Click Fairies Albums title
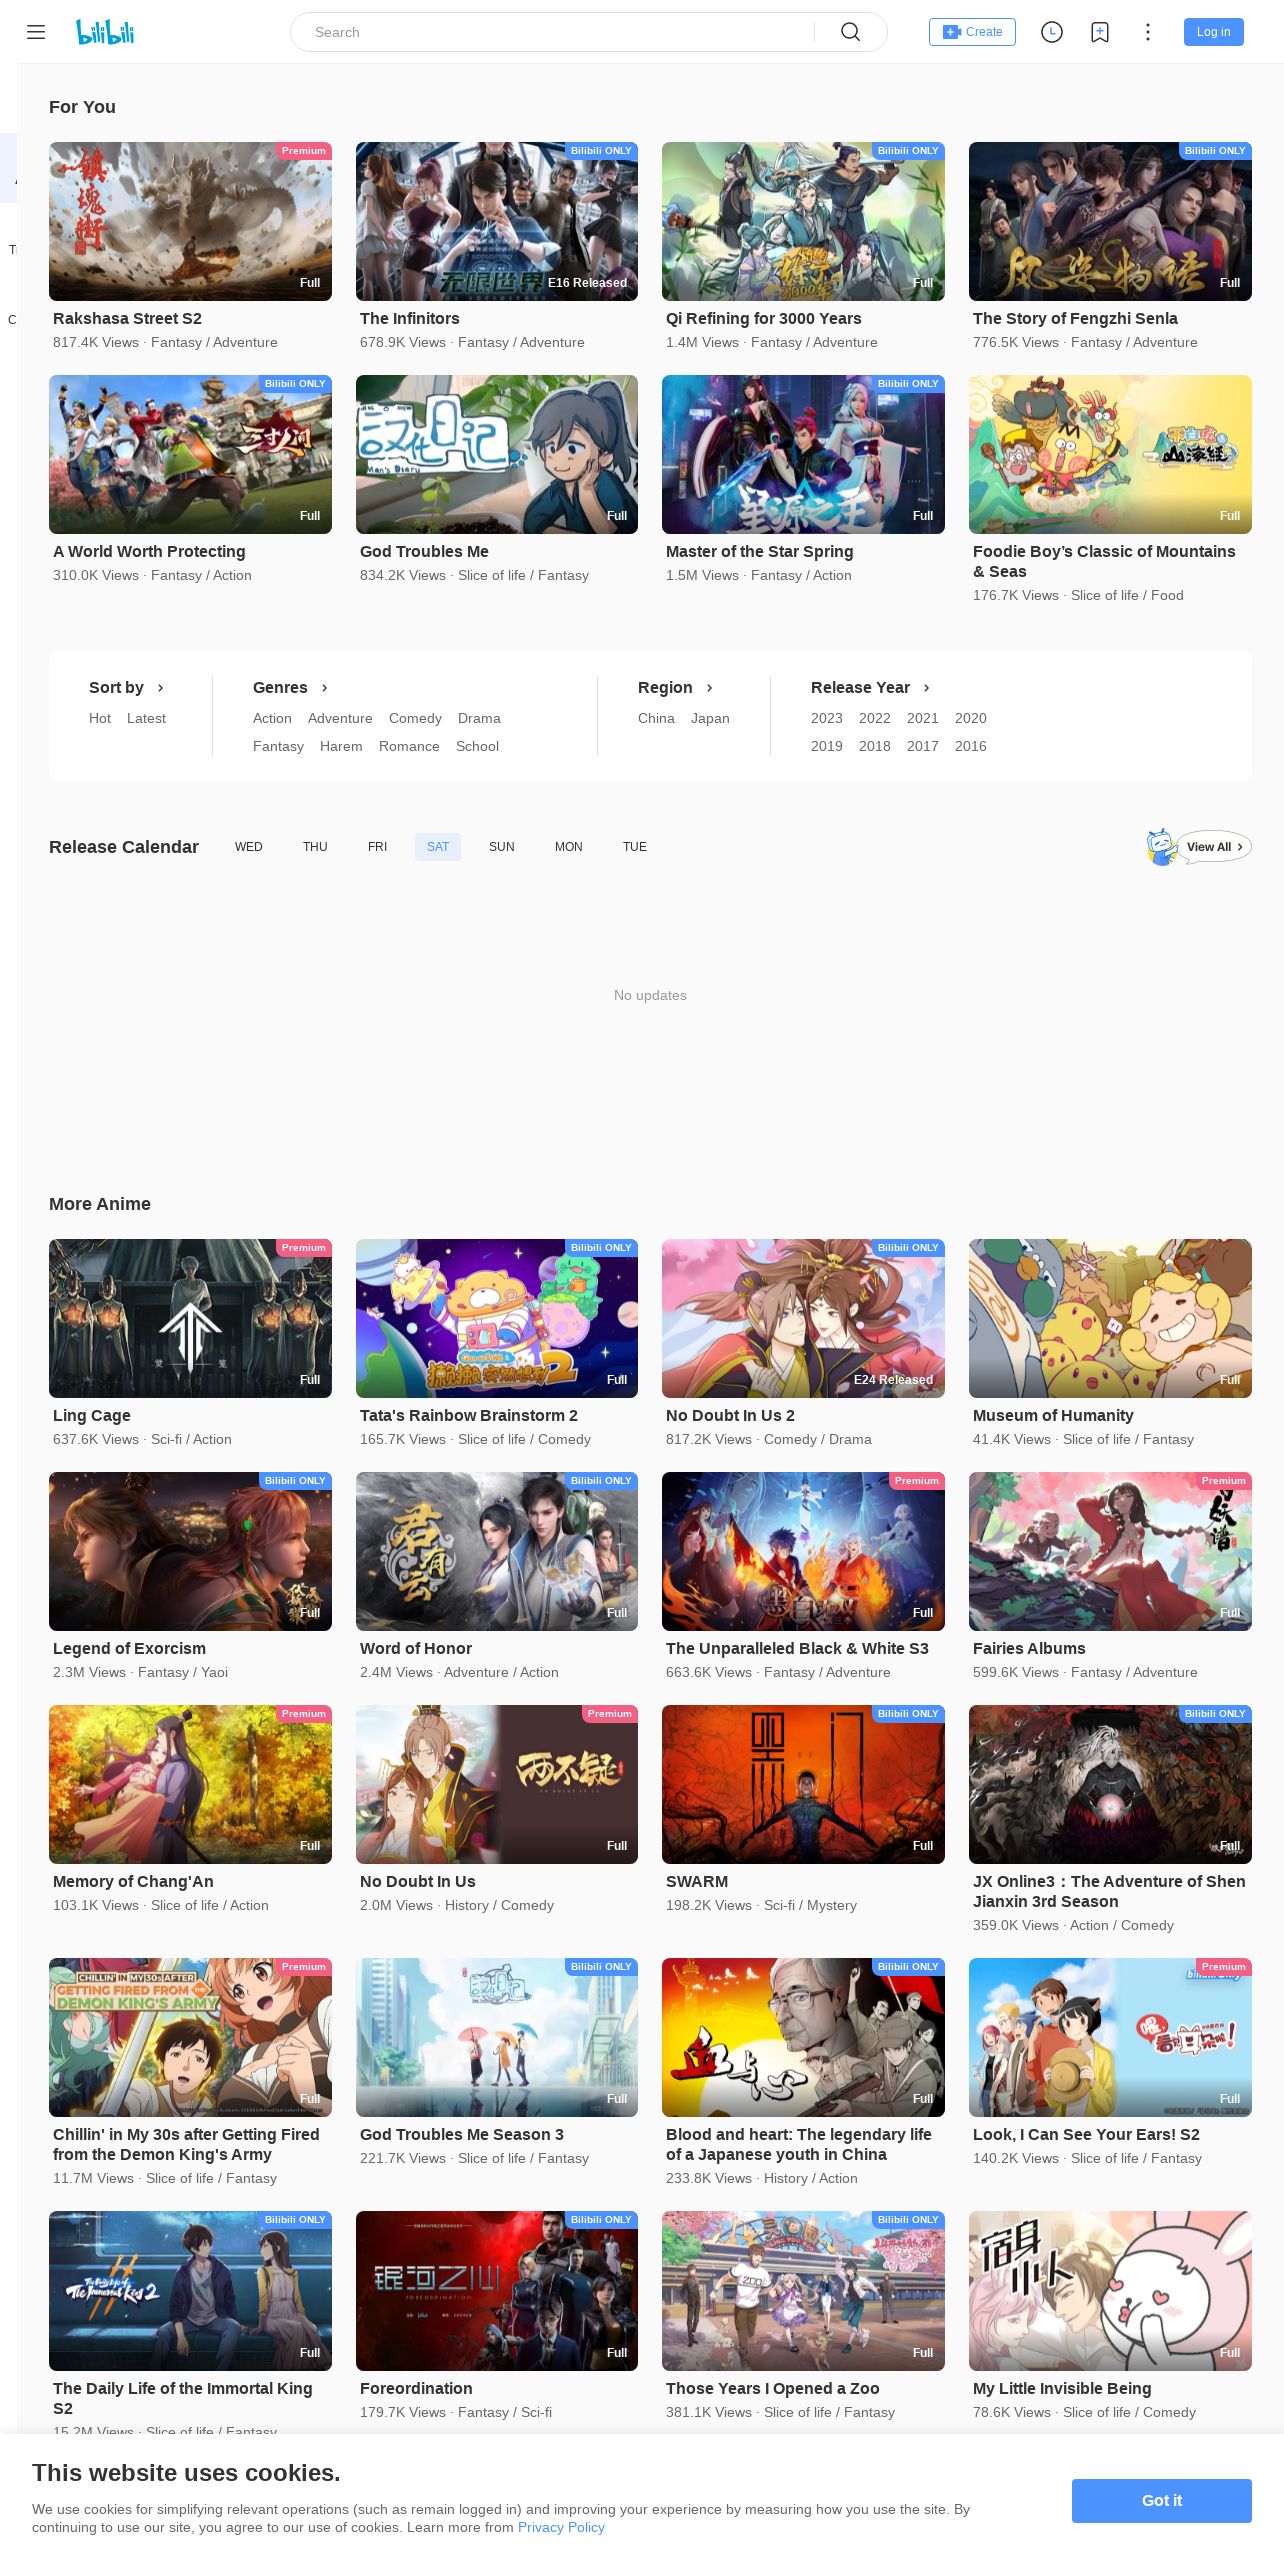 [1029, 1648]
